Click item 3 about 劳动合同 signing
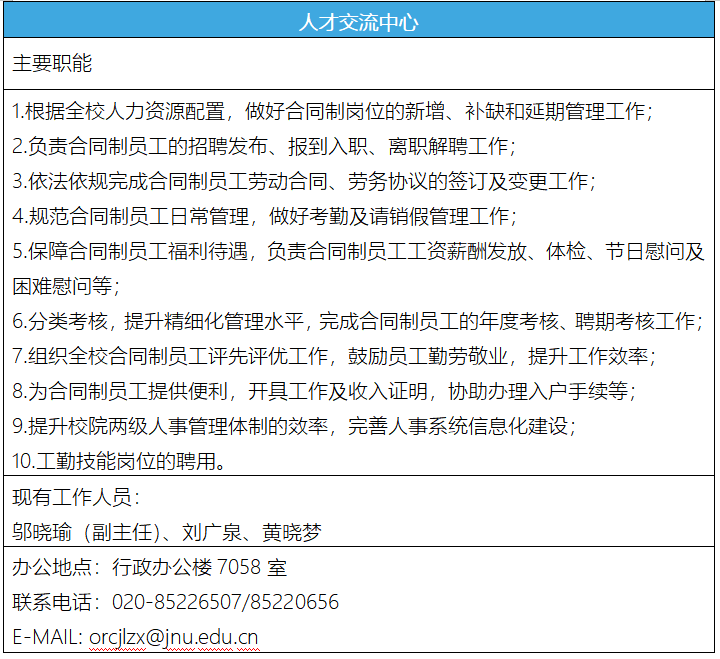Image resolution: width=720 pixels, height=659 pixels. (x=304, y=181)
